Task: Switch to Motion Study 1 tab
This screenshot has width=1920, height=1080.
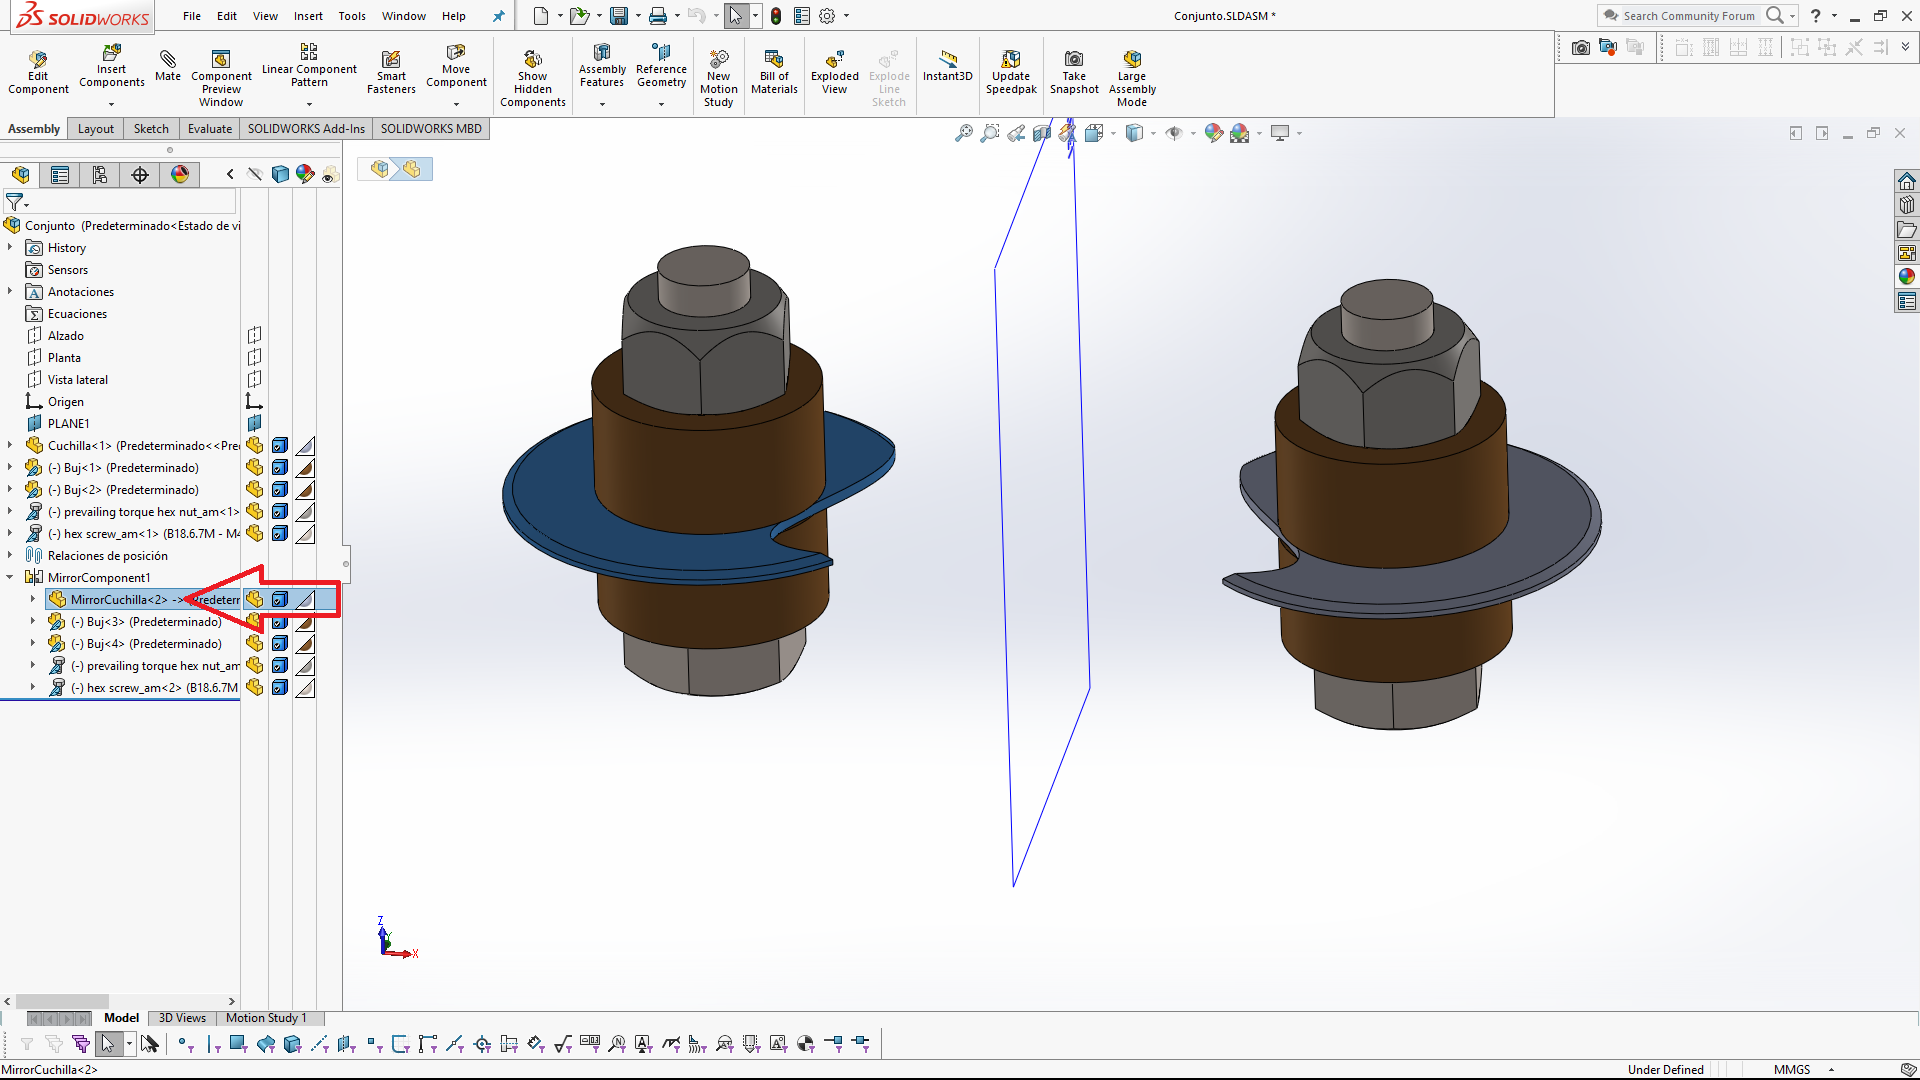Action: pos(266,1018)
